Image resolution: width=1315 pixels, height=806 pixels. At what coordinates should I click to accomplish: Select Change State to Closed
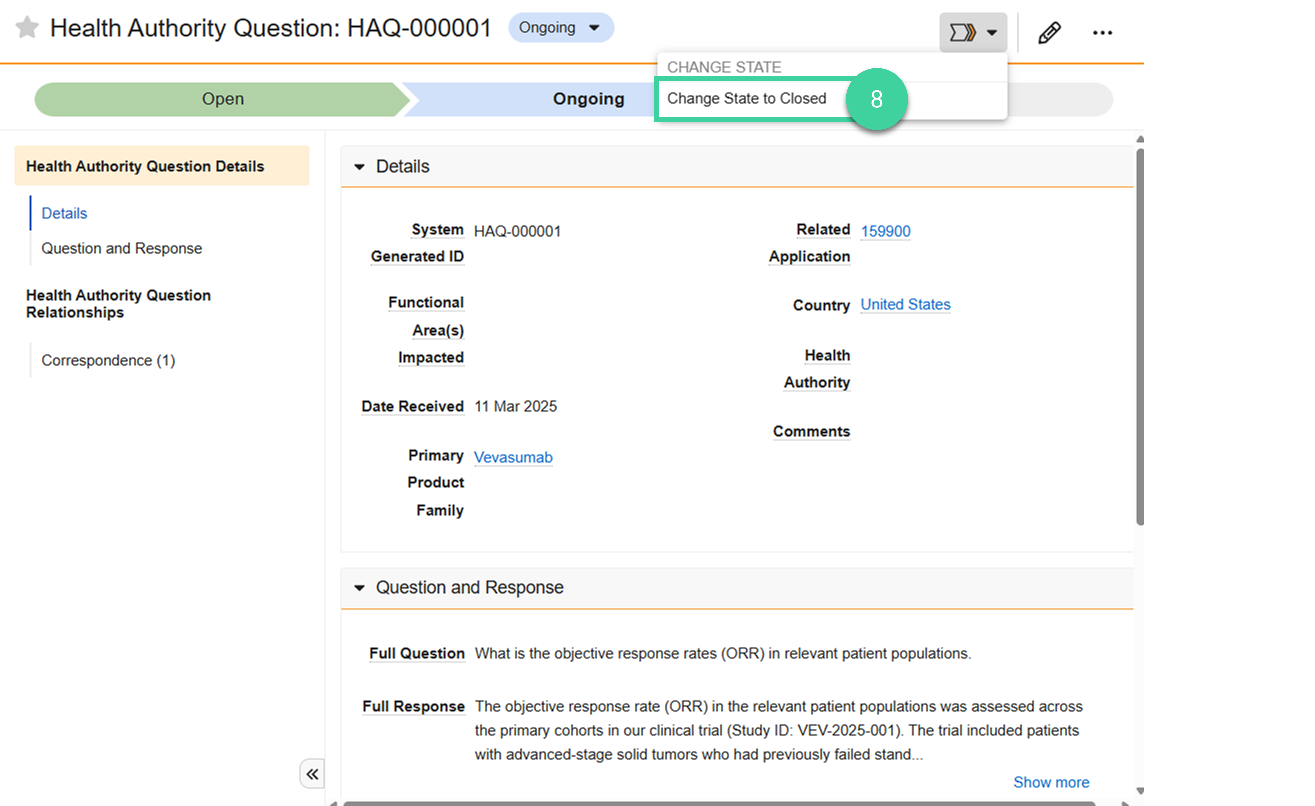(x=747, y=99)
